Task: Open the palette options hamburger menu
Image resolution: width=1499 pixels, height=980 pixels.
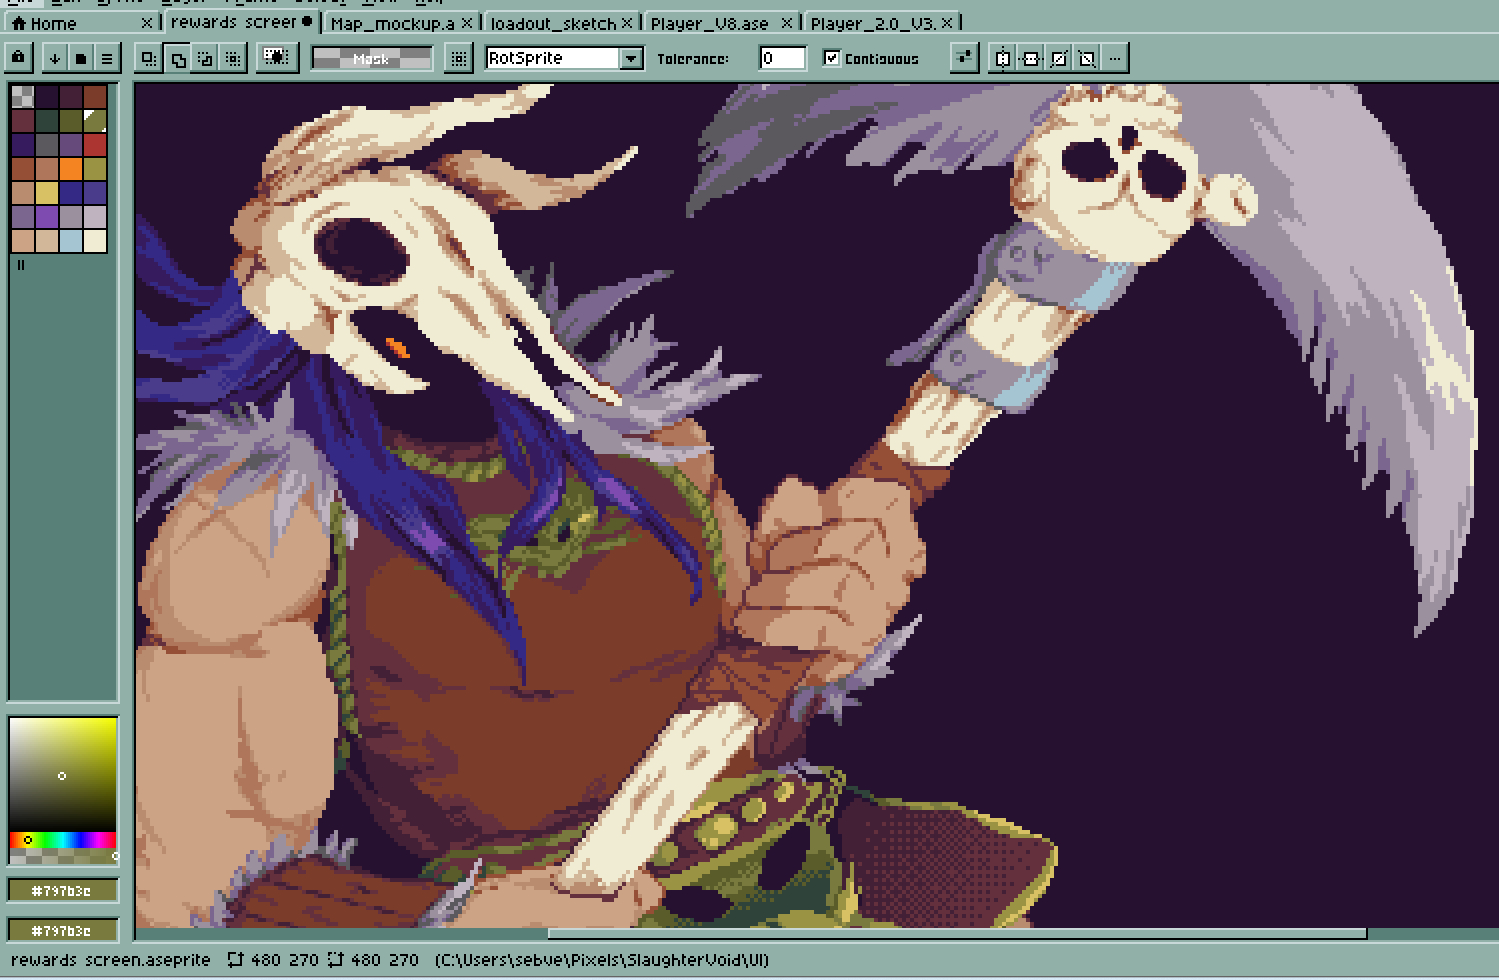Action: click(106, 58)
